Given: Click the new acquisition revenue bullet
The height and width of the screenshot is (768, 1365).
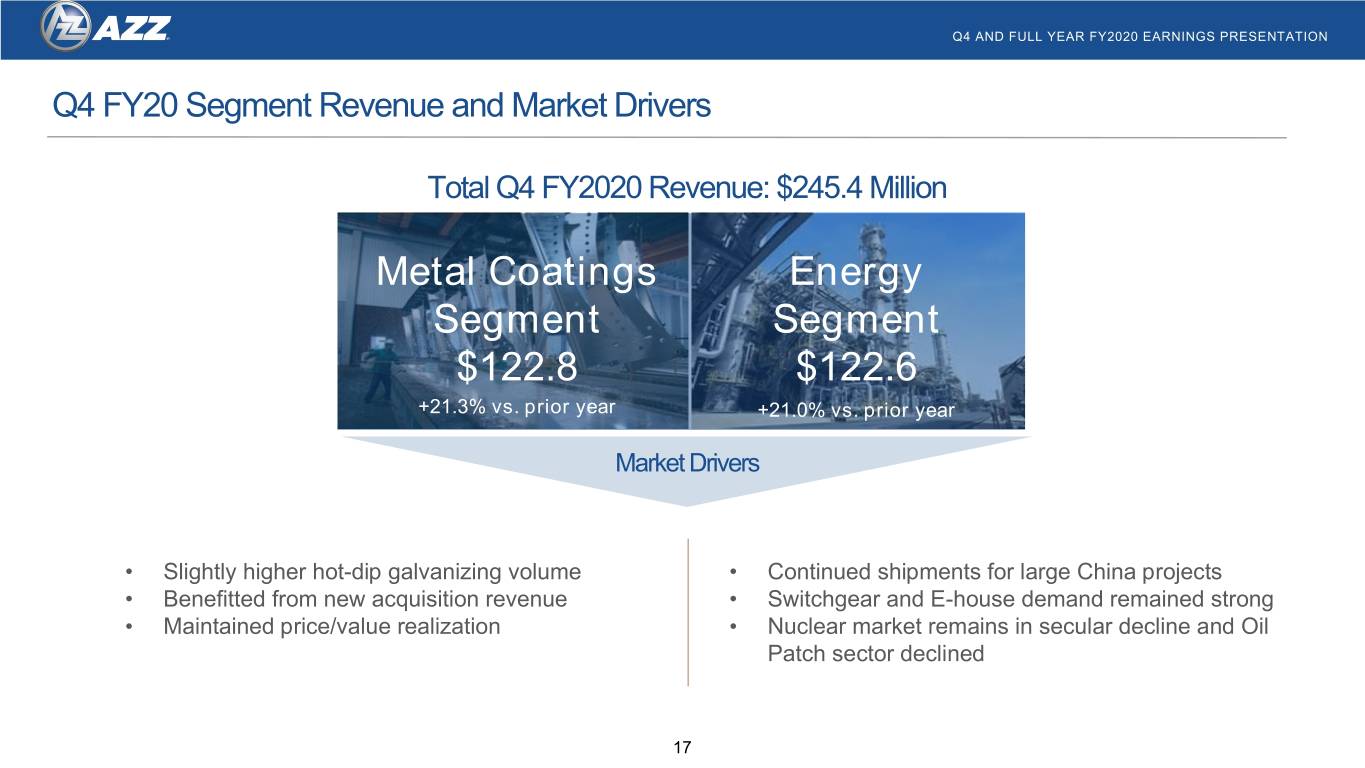Looking at the screenshot, I should point(365,599).
